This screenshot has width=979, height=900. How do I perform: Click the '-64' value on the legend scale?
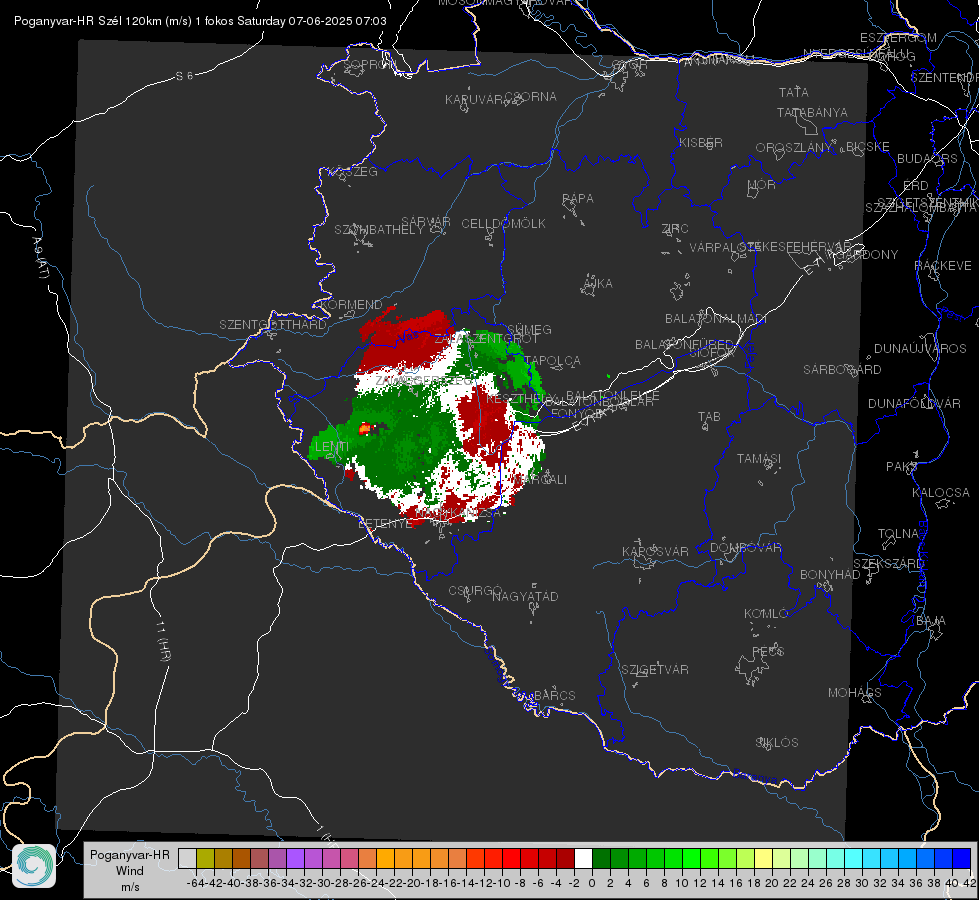click(x=196, y=883)
